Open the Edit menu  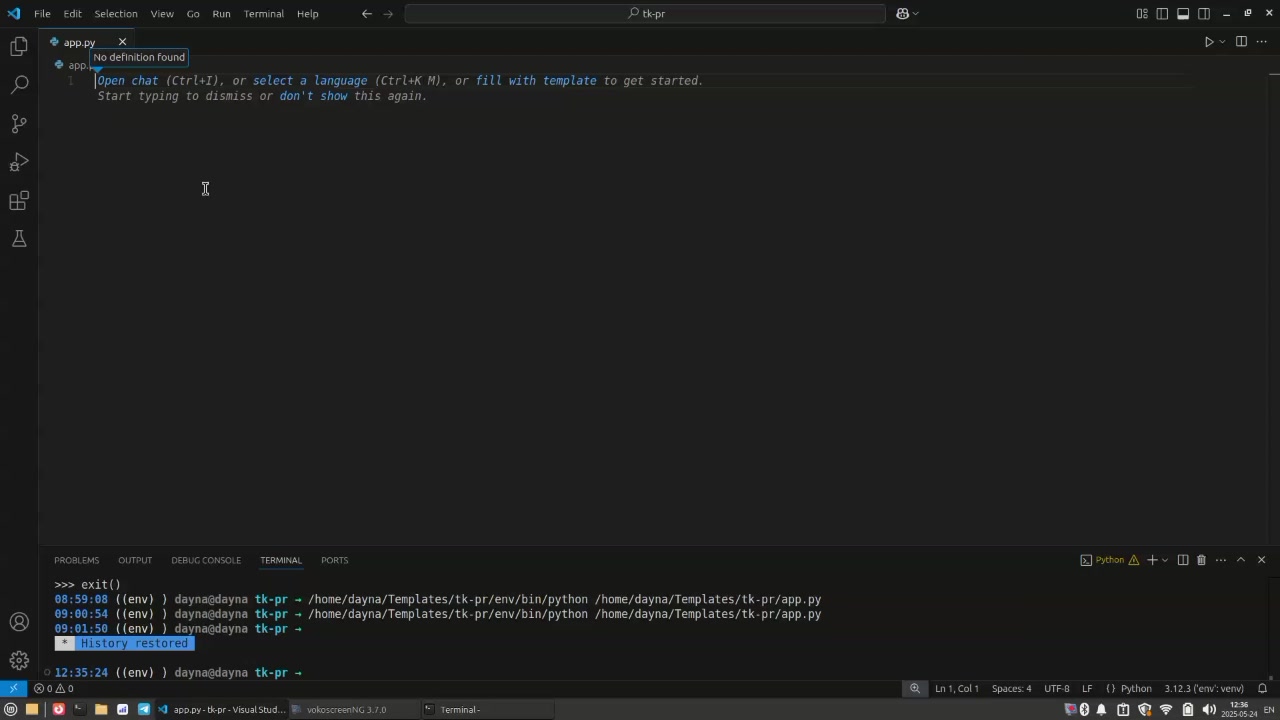tap(73, 14)
